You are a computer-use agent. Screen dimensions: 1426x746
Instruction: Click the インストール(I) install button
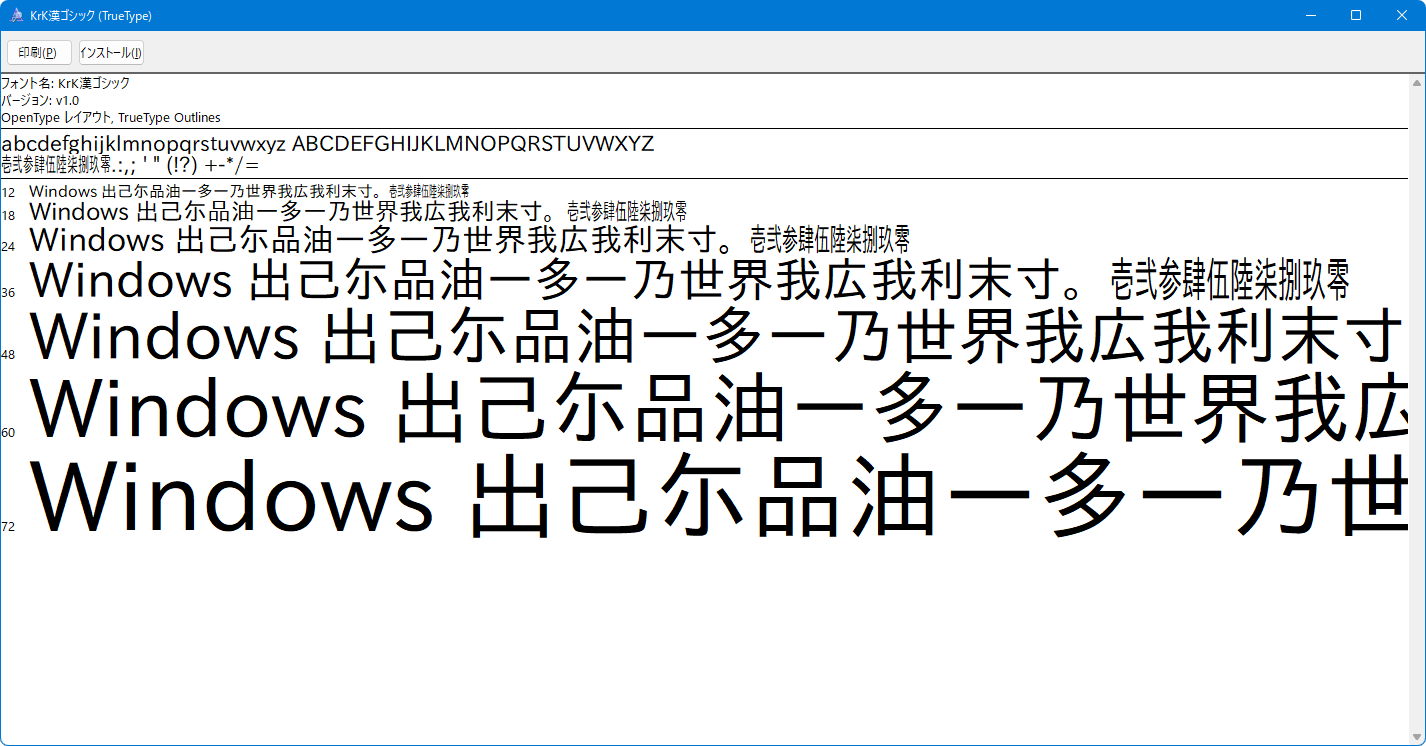[x=111, y=52]
